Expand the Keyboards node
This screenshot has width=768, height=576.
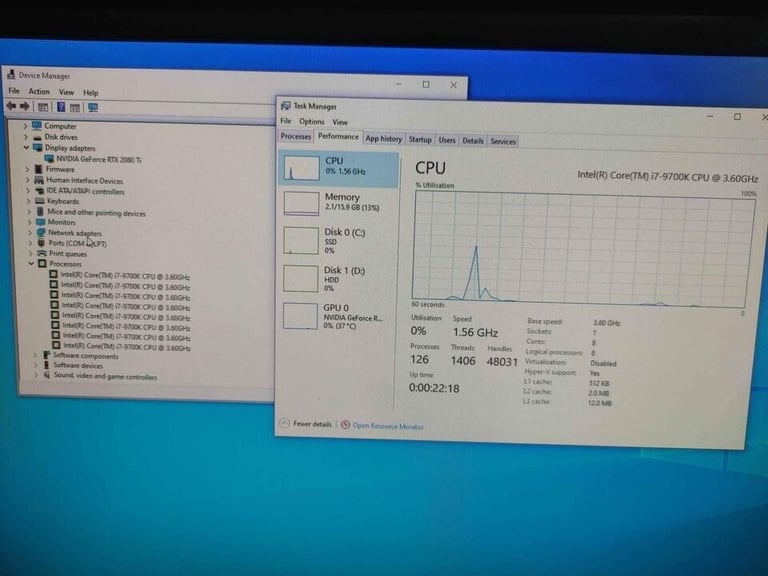28,201
